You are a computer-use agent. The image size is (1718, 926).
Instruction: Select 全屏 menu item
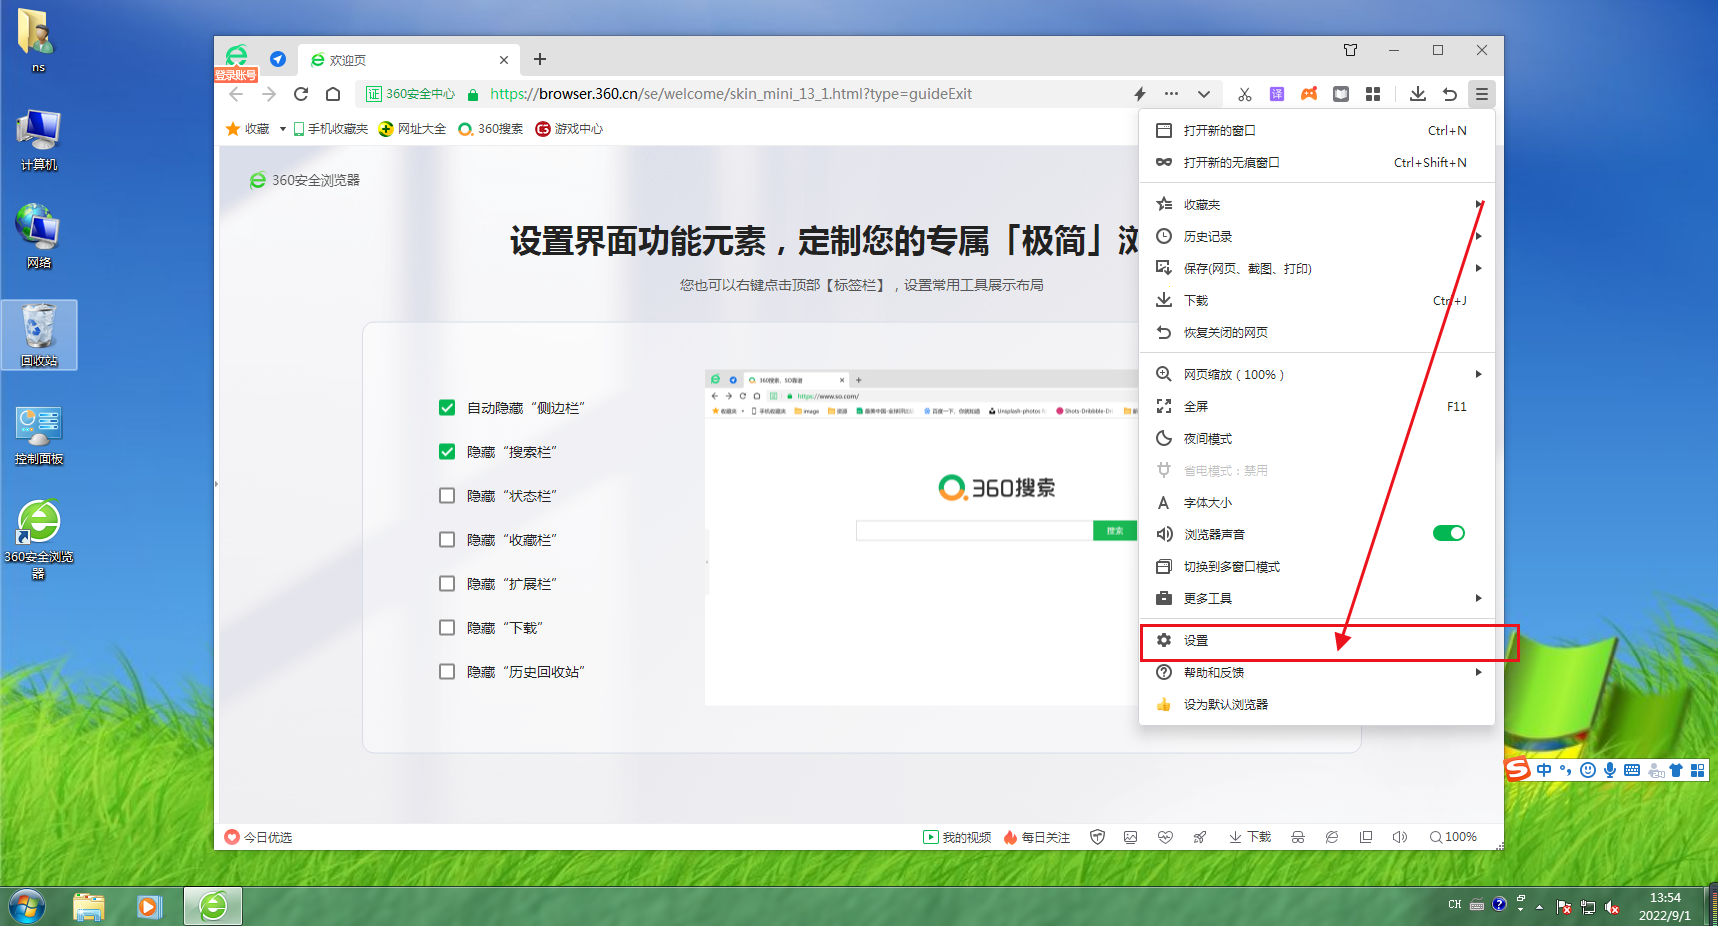click(1317, 407)
